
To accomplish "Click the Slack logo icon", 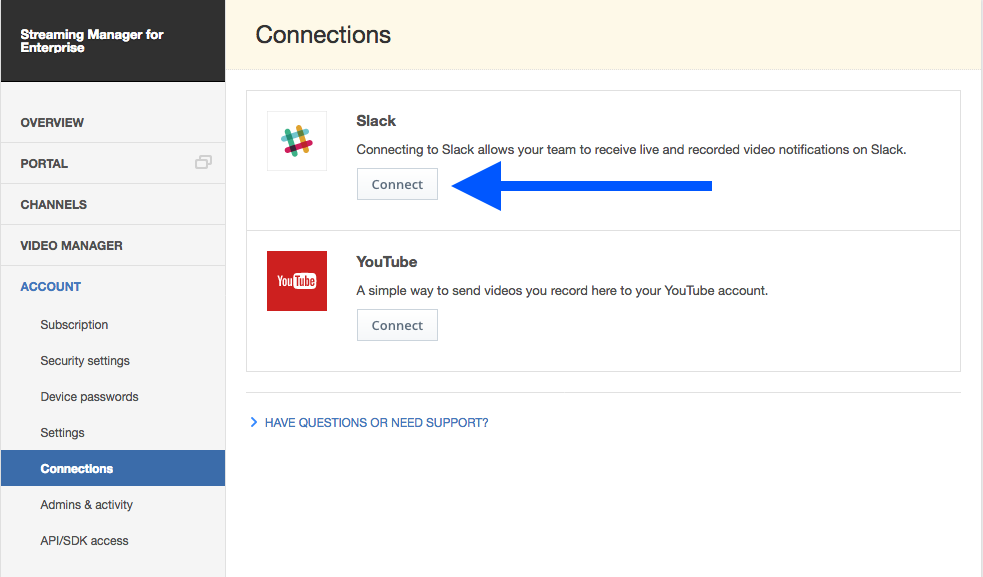I will 297,141.
